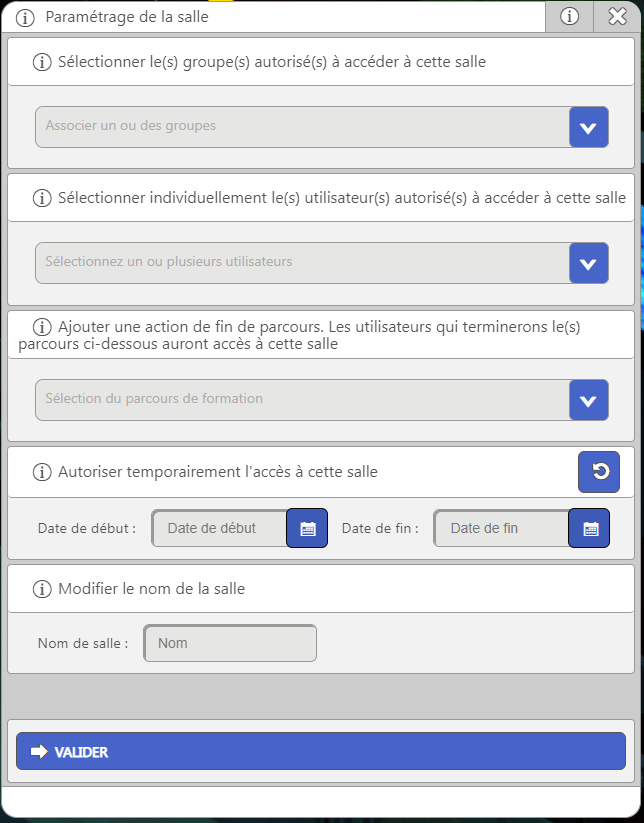Image resolution: width=644 pixels, height=823 pixels.
Task: Expand the user selection dropdown arrow
Action: click(x=588, y=263)
